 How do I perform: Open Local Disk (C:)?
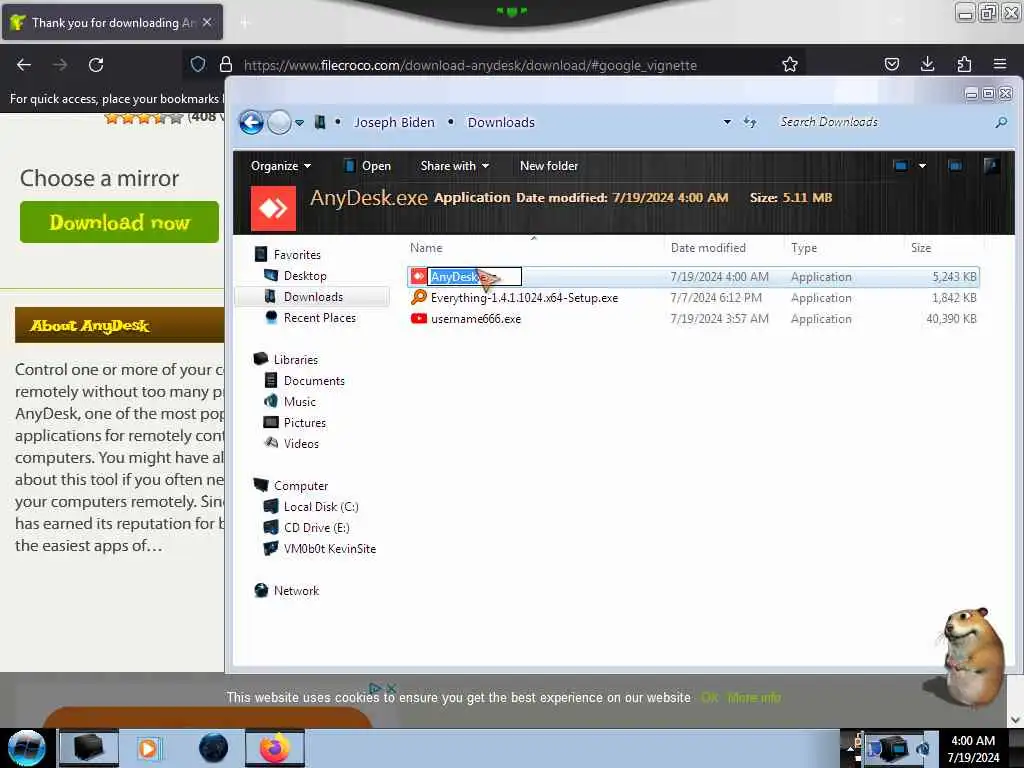click(x=321, y=507)
